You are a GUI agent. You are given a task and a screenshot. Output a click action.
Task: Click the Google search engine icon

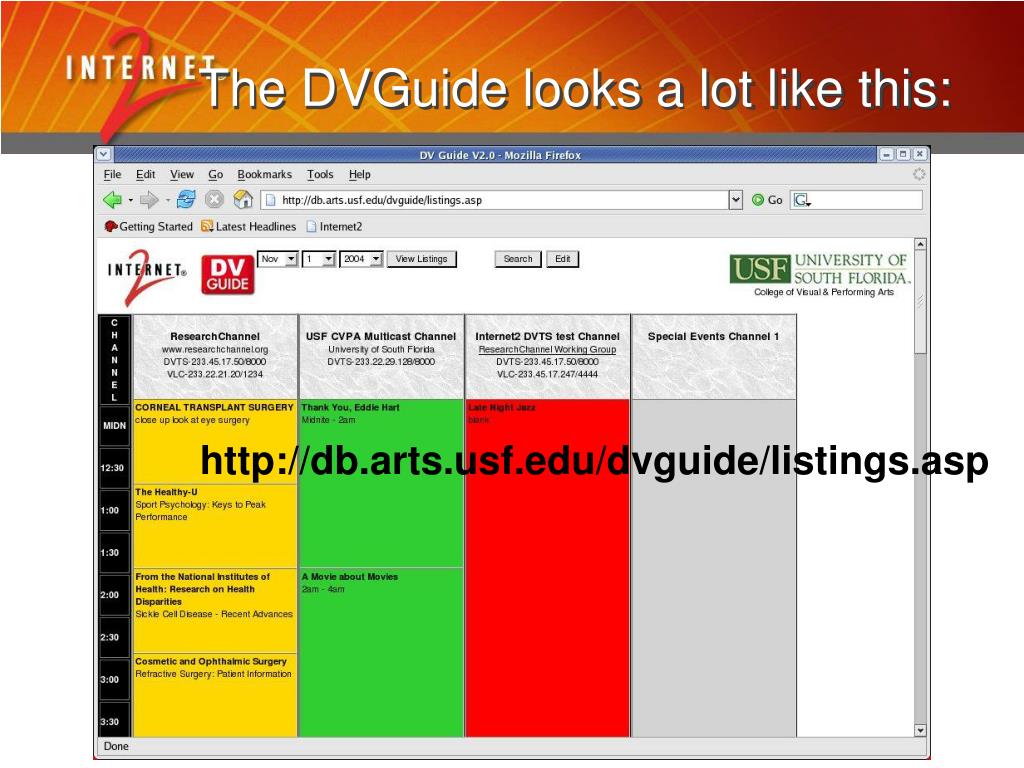[x=801, y=200]
